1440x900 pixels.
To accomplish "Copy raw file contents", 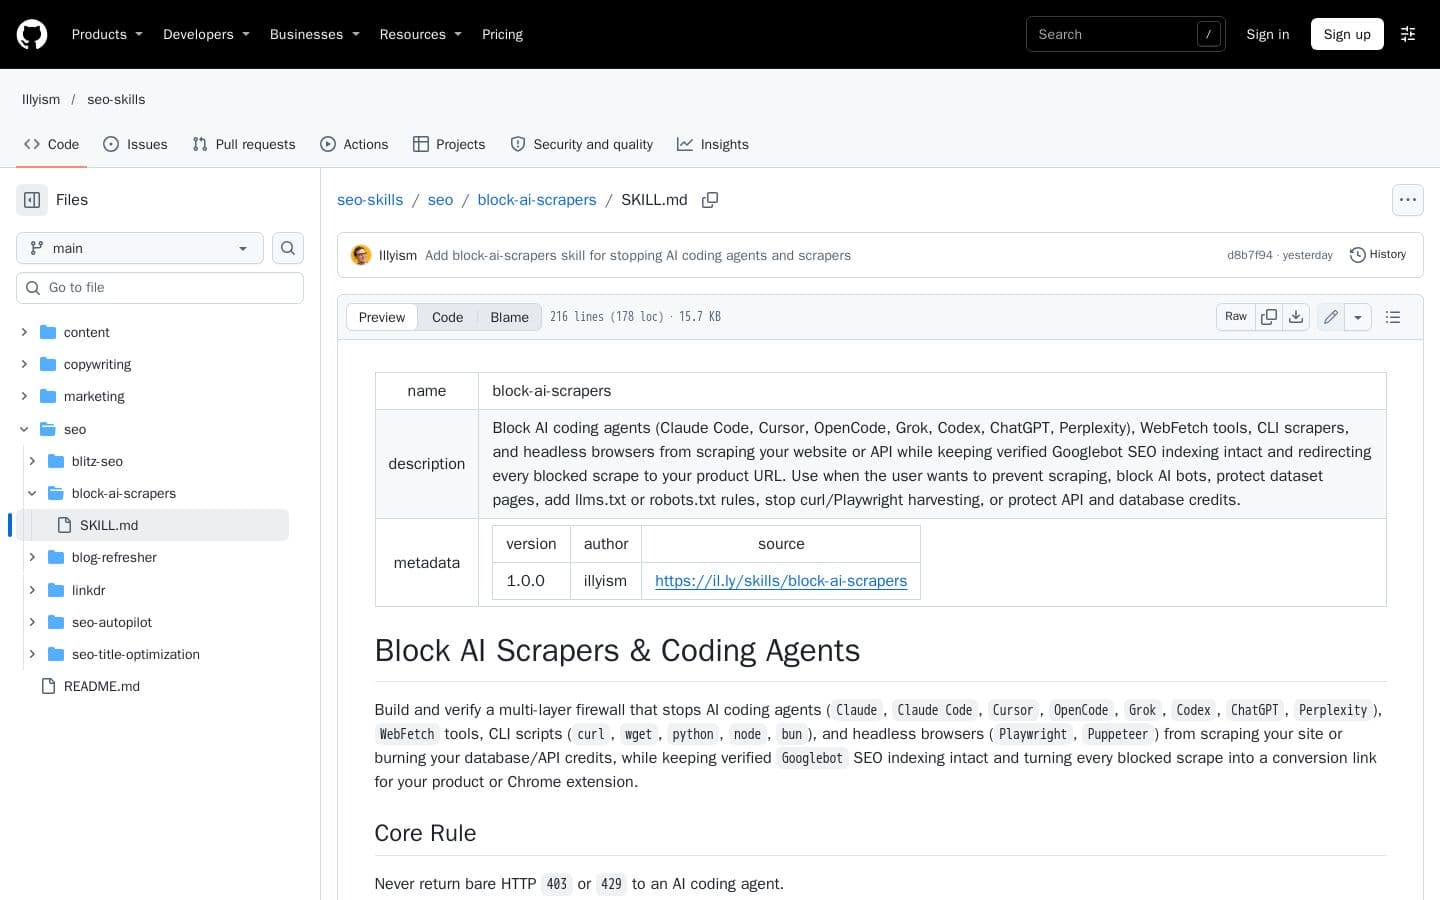I will click(1269, 317).
